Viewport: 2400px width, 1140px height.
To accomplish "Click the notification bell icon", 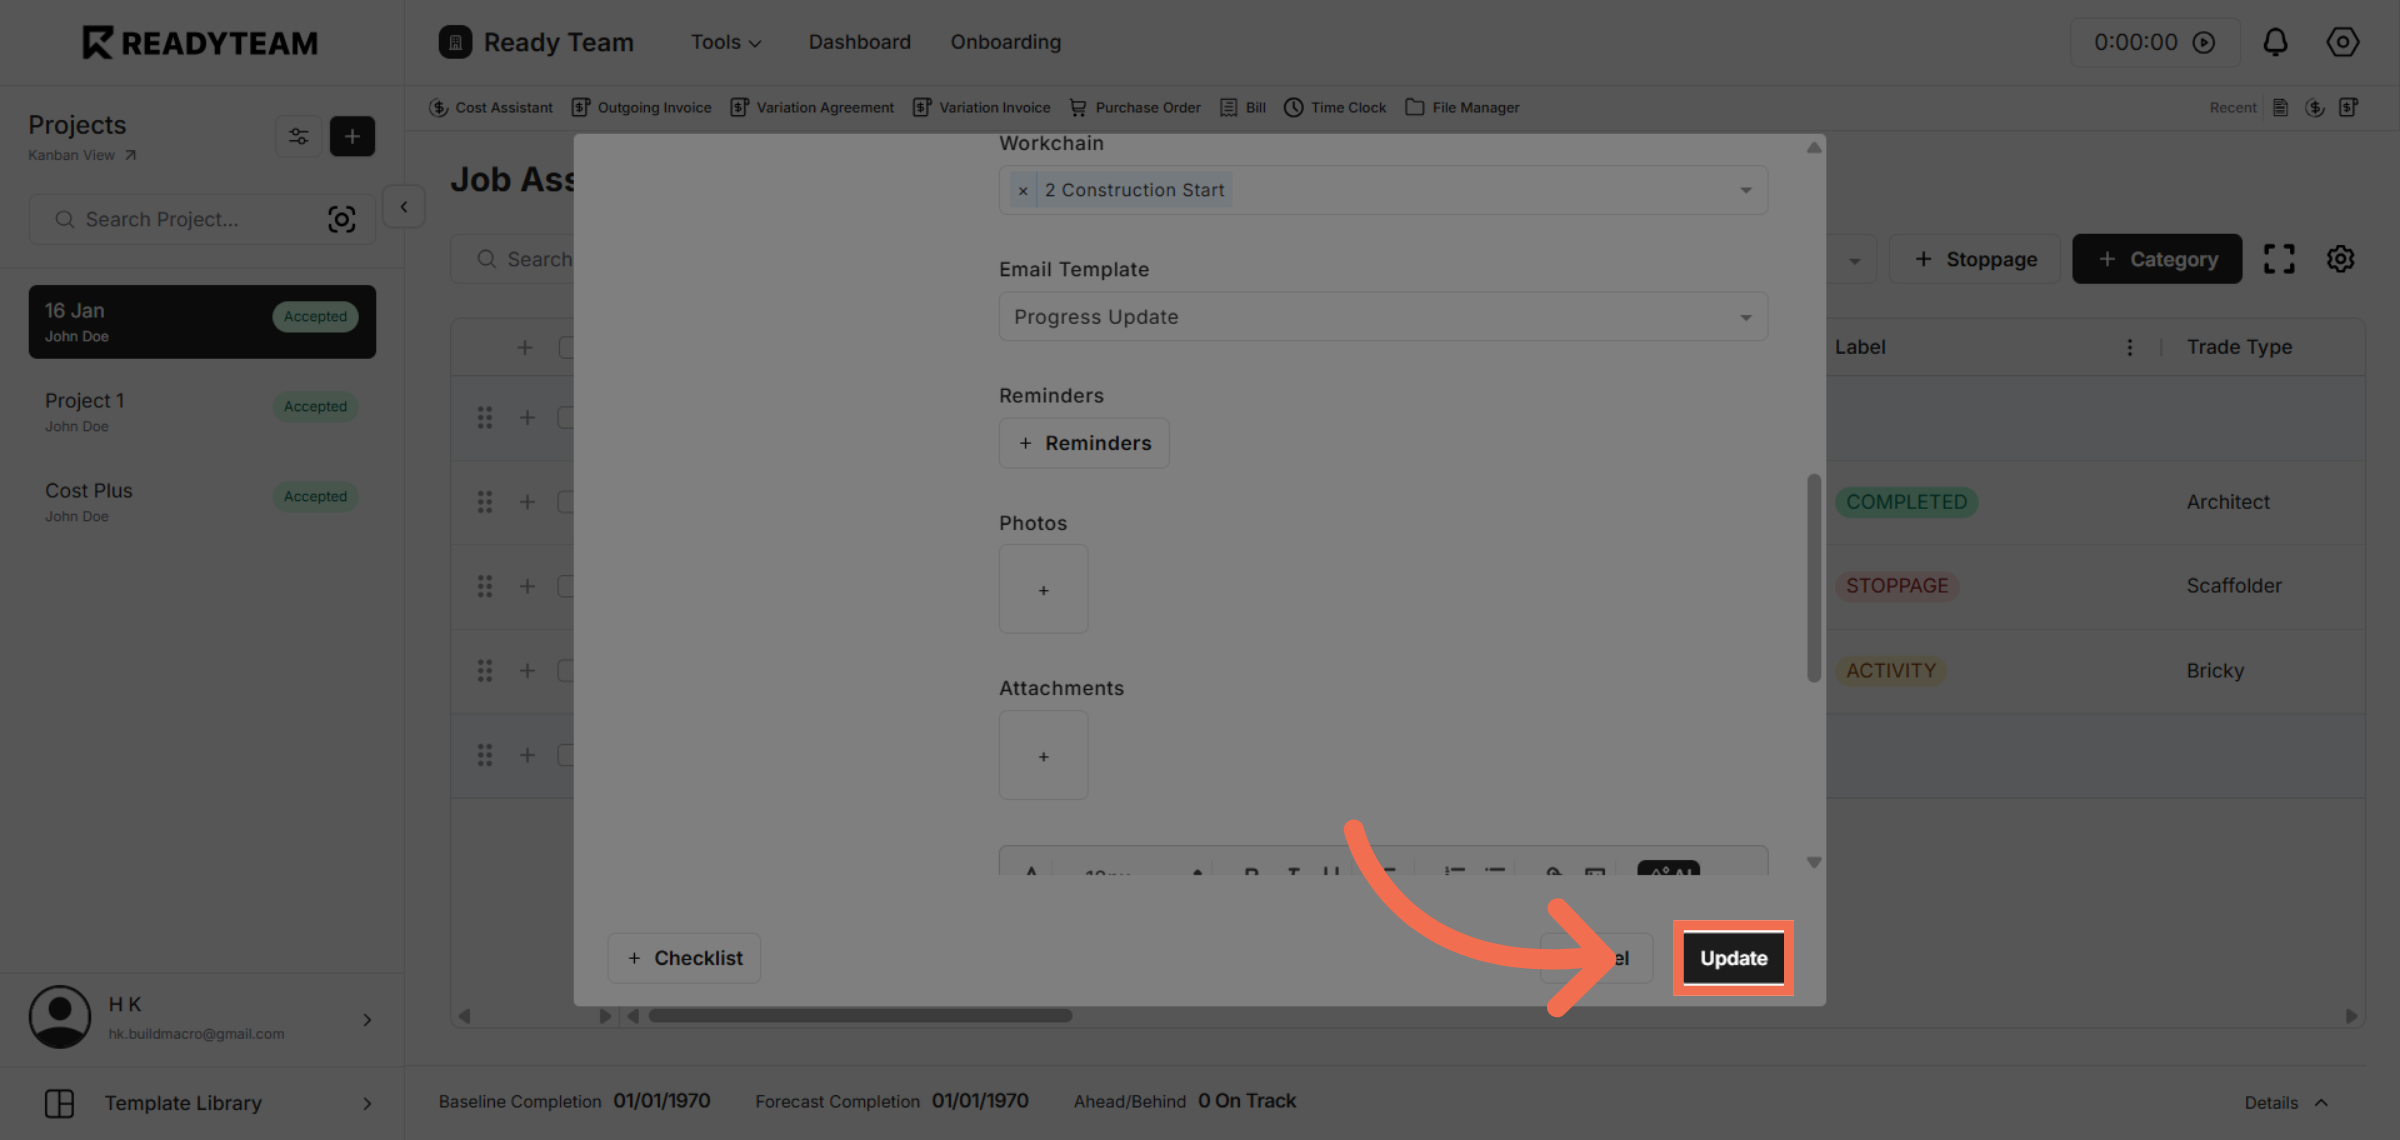I will coord(2275,42).
